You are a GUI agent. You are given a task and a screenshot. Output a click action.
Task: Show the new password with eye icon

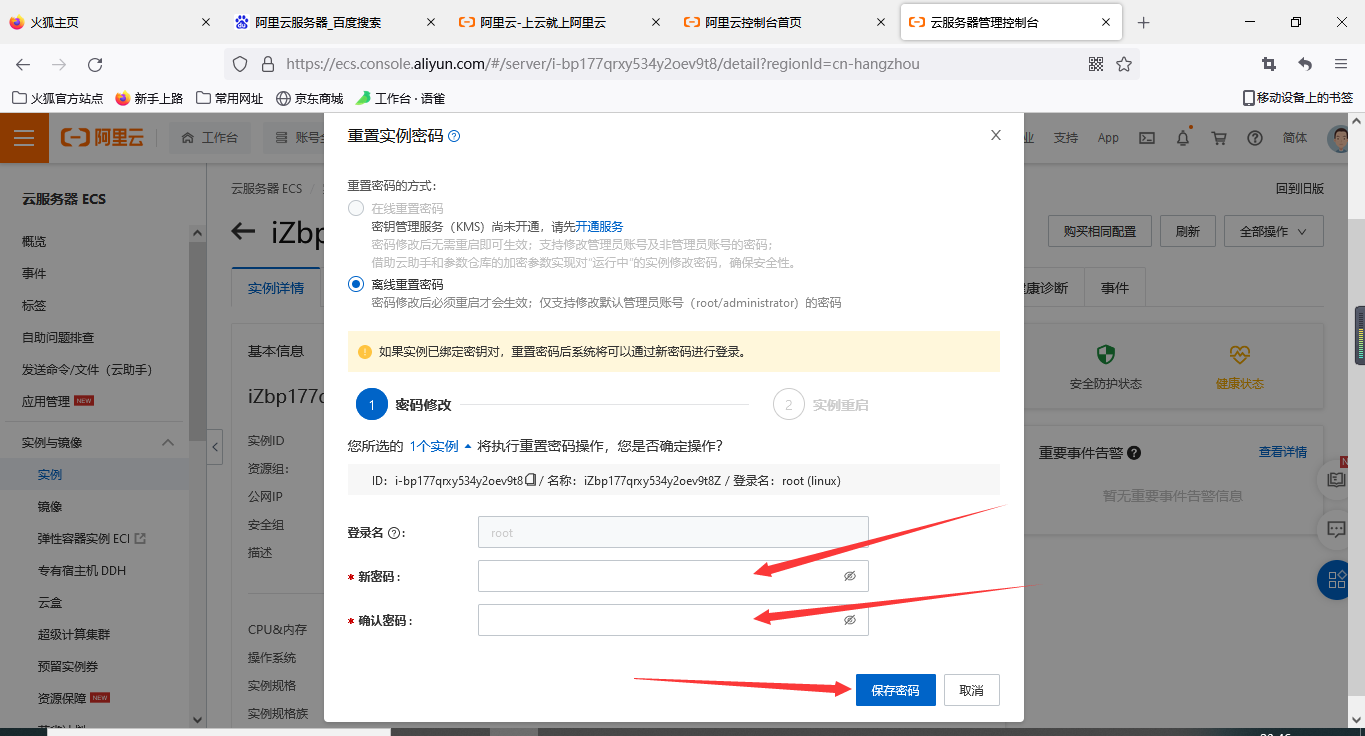click(850, 576)
